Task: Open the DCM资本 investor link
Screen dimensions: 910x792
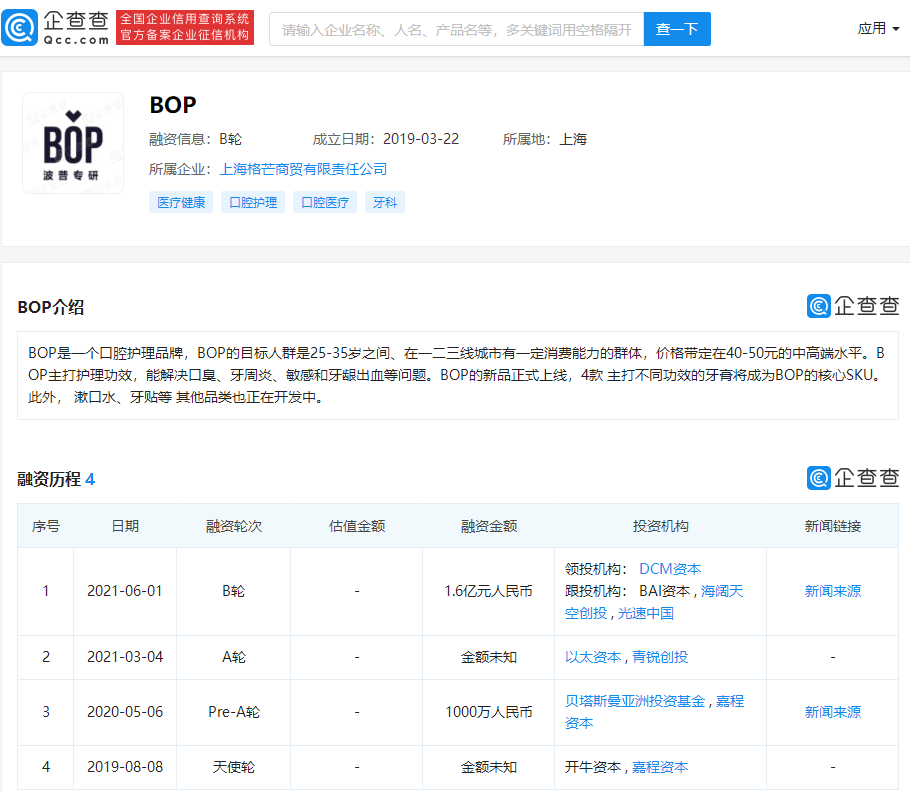Action: pyautogui.click(x=670, y=569)
